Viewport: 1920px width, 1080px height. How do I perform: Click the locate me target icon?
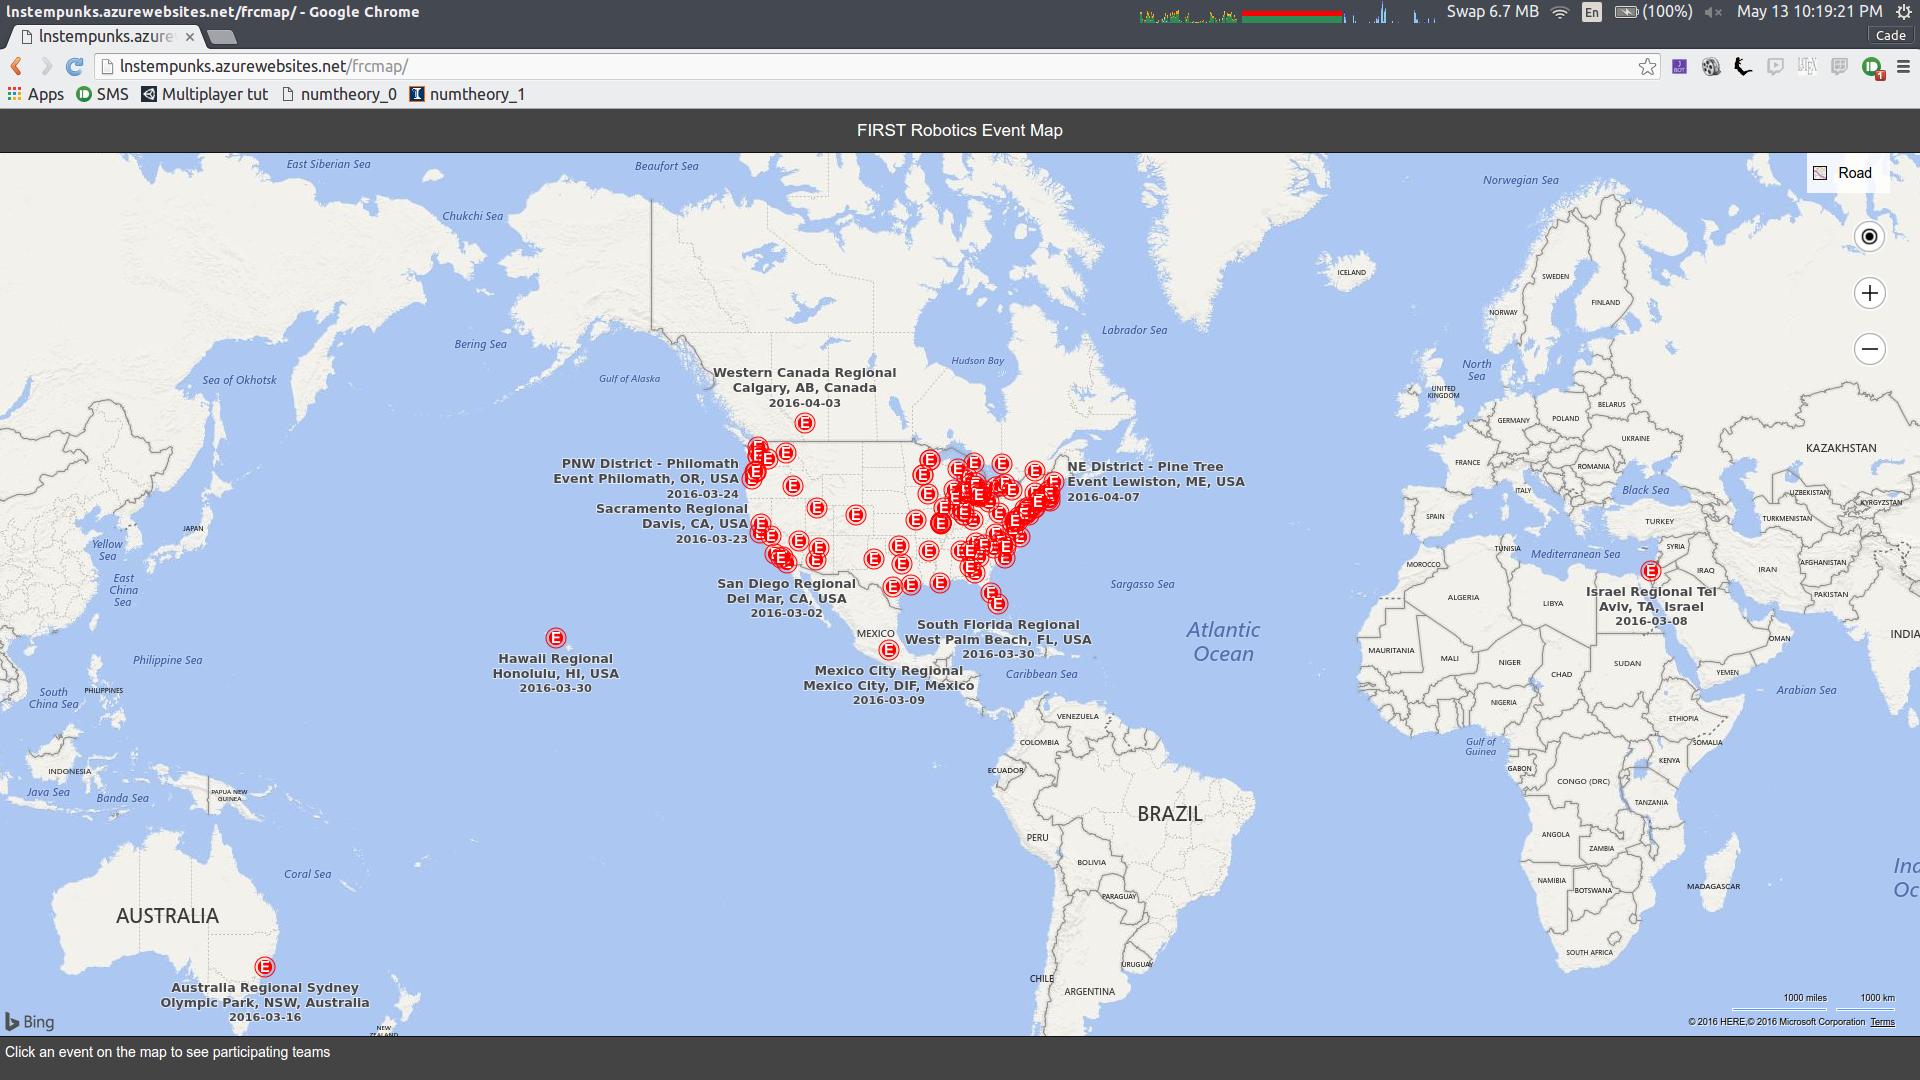click(x=1869, y=237)
